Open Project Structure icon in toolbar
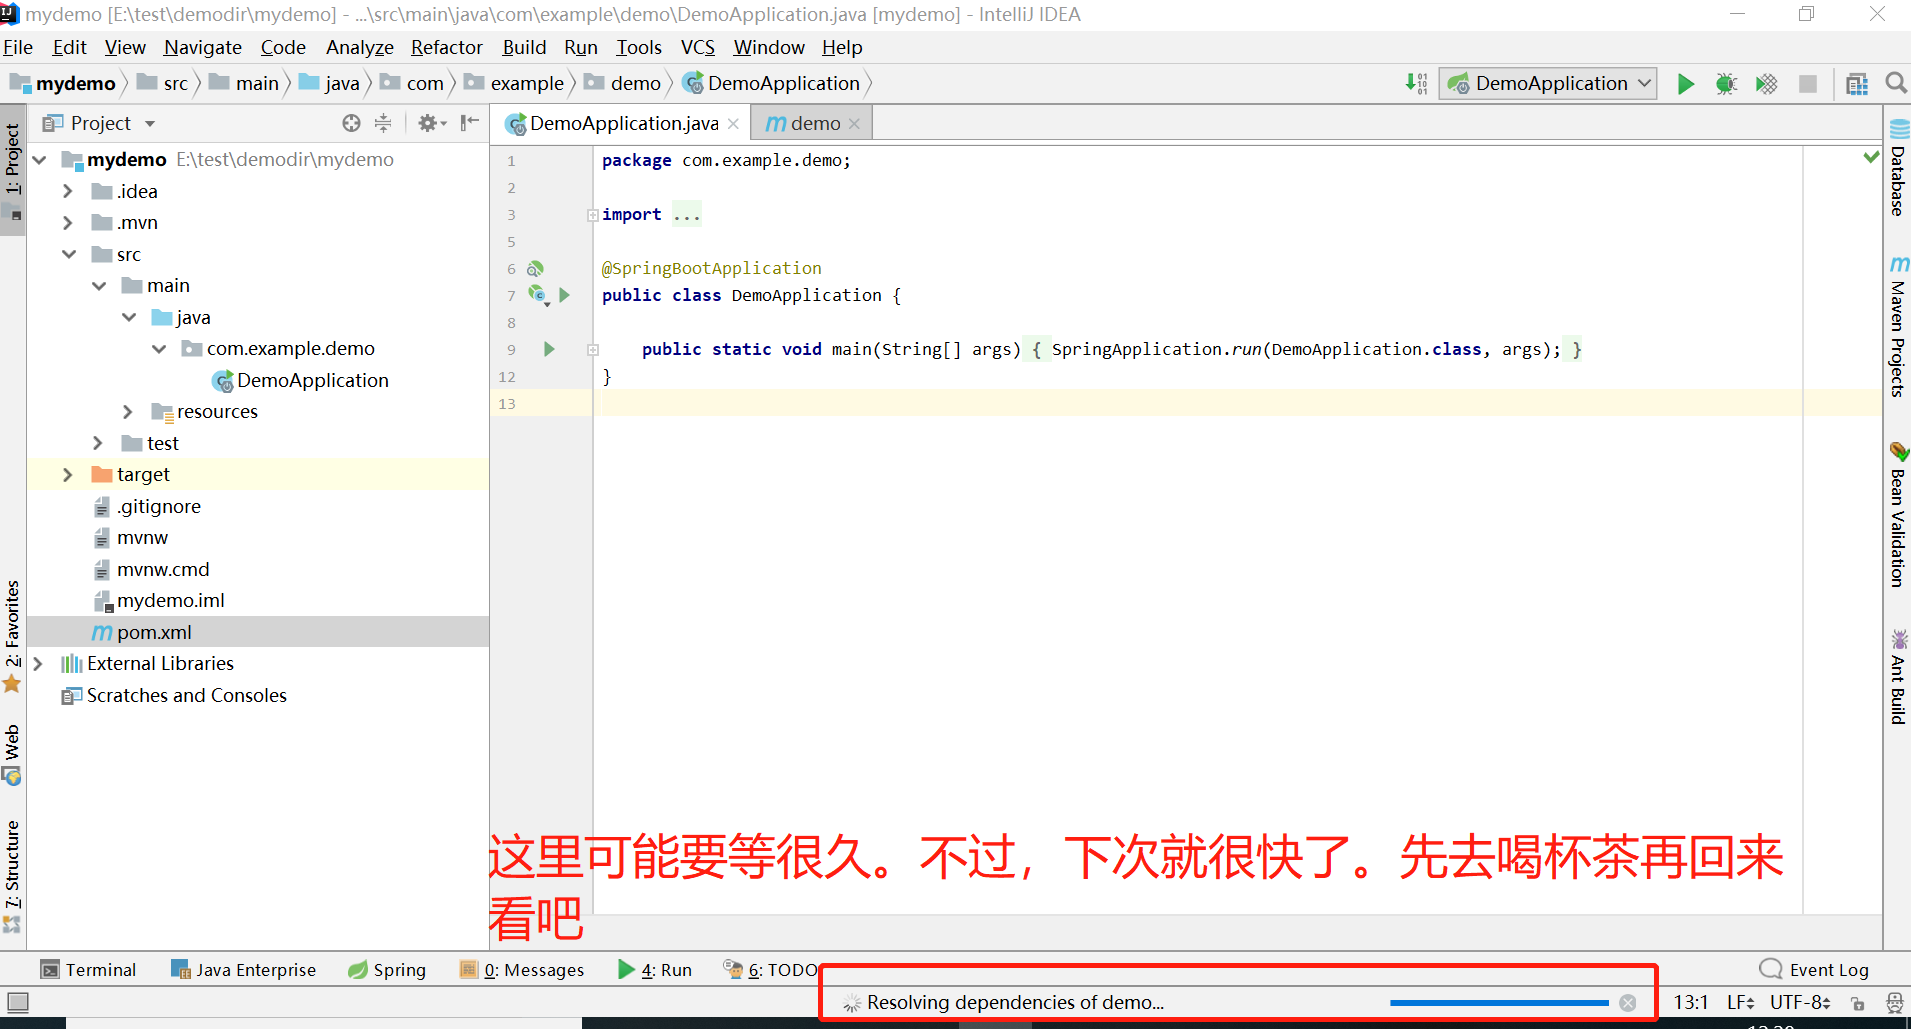1911x1029 pixels. pos(1857,84)
